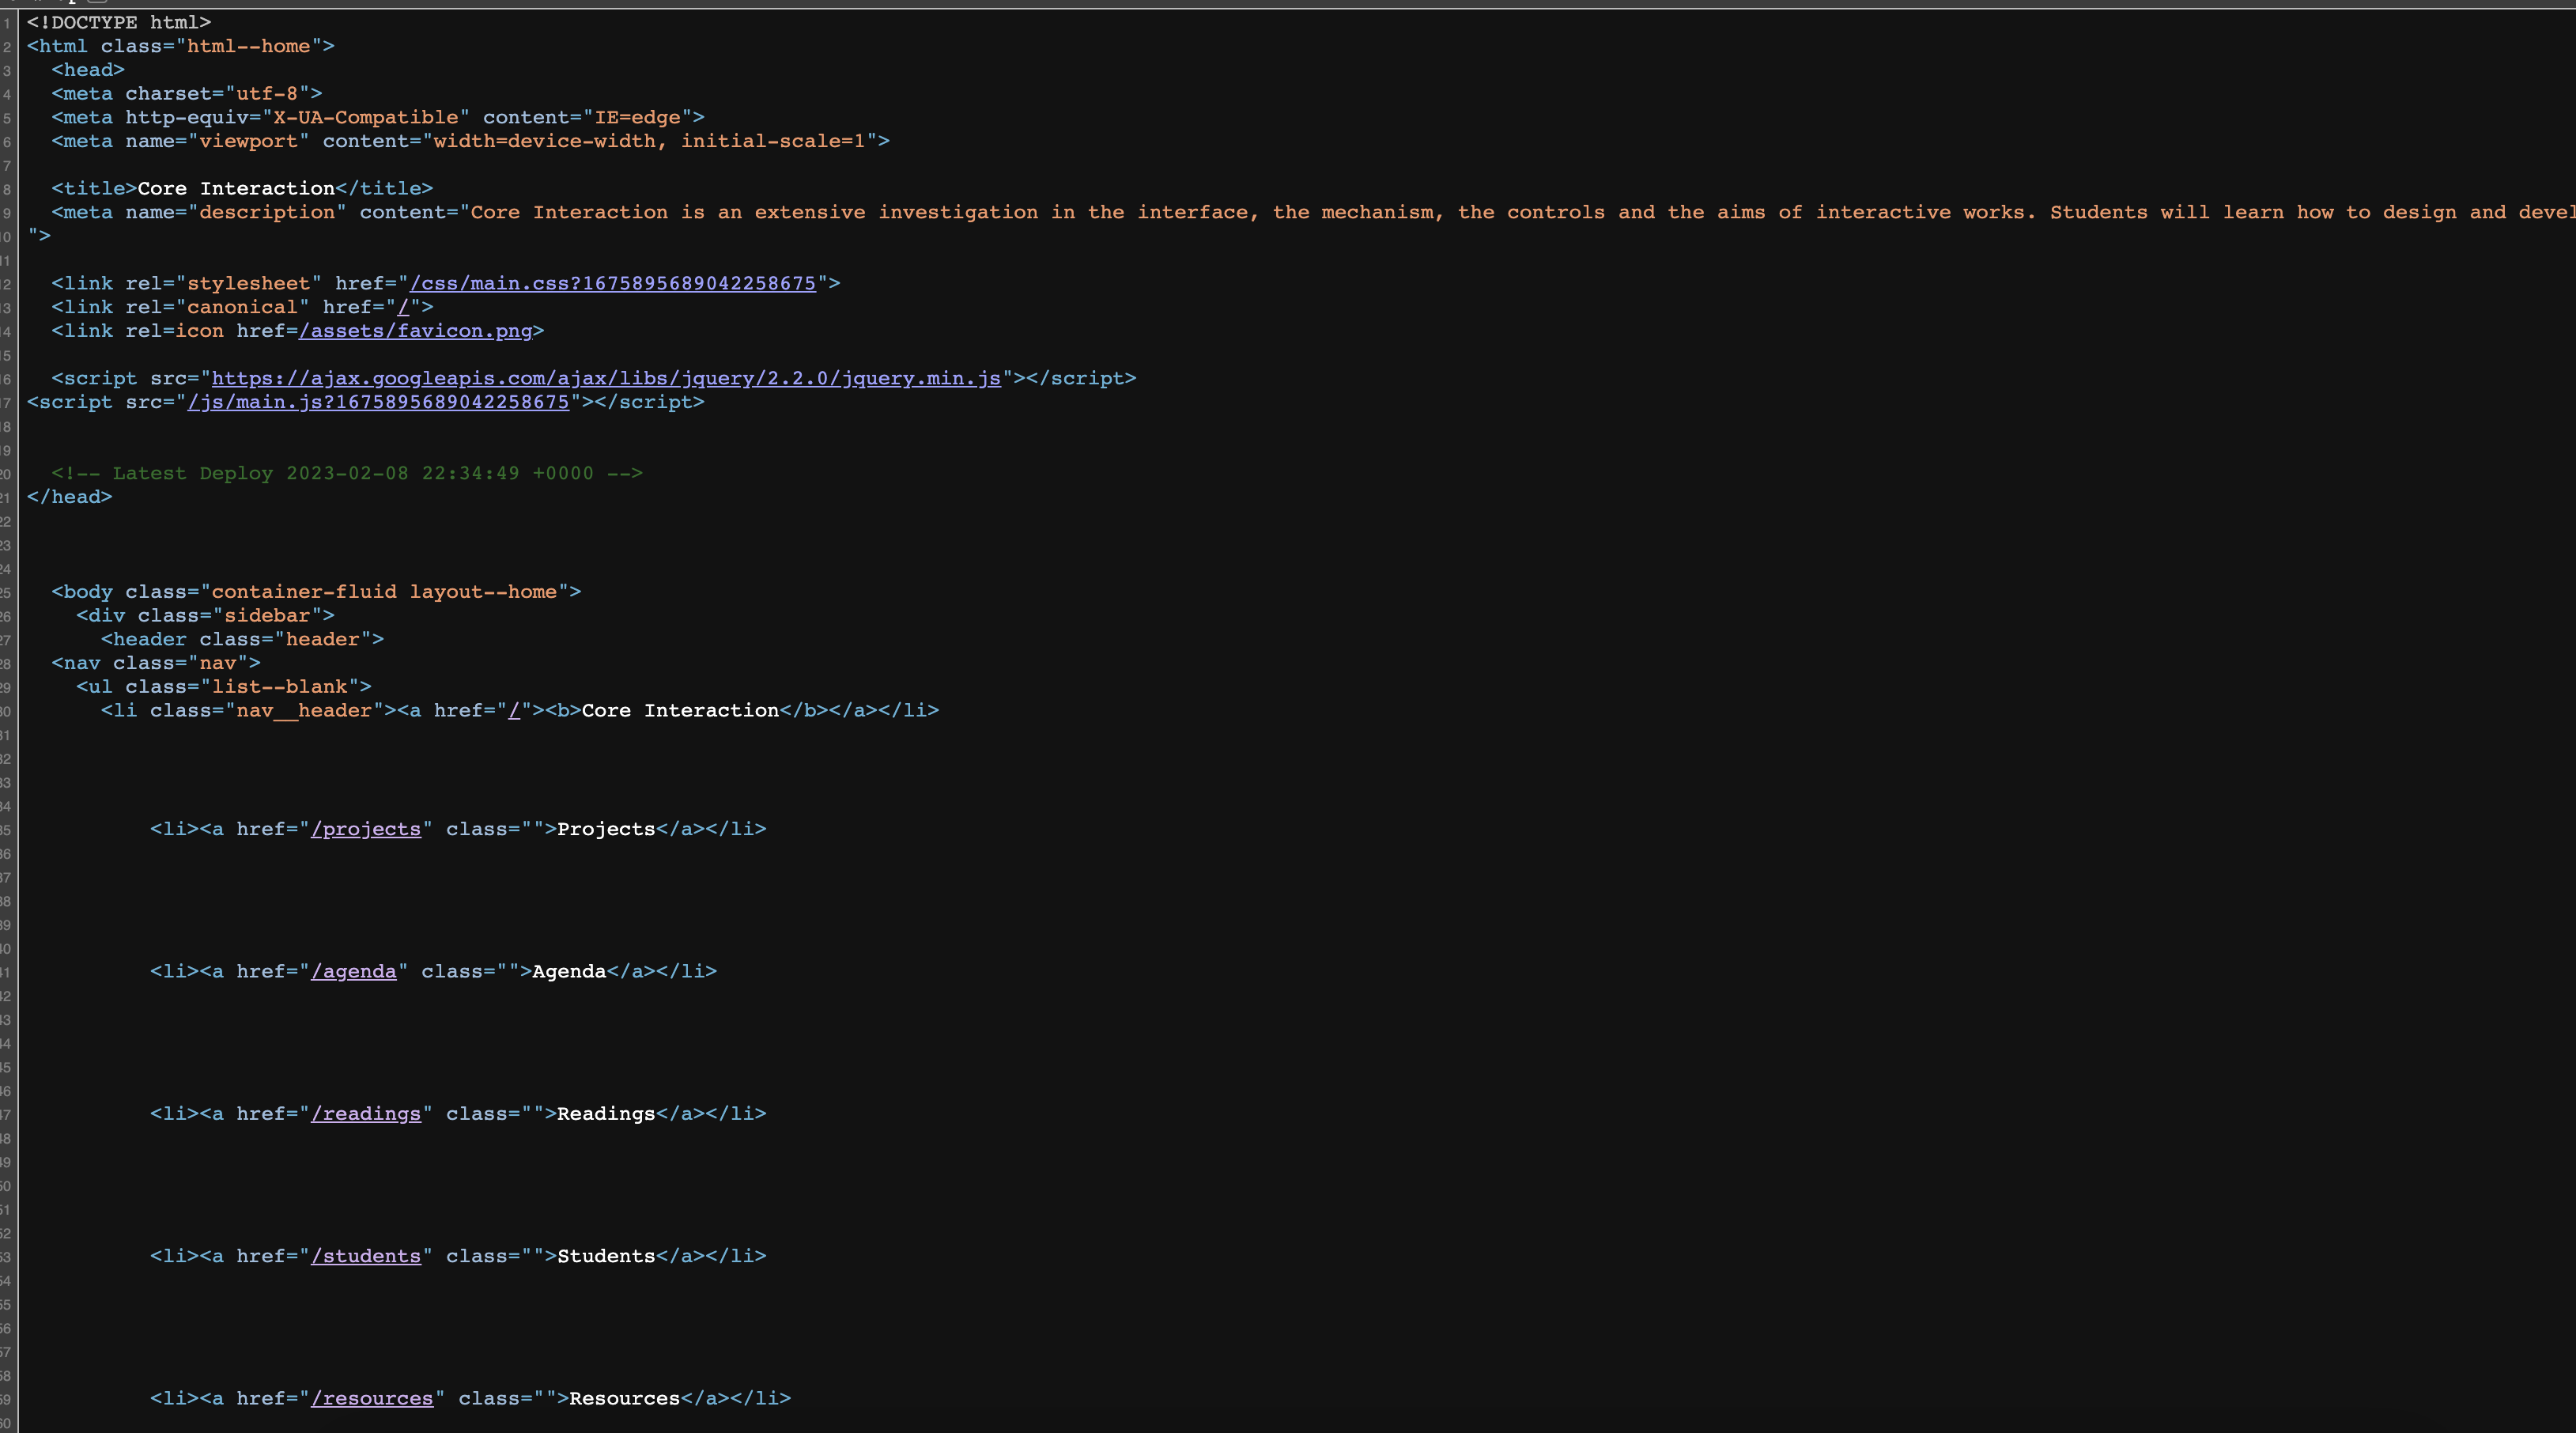Click line number 1 in the gutter
Screen dimensions: 2576x1433
pyautogui.click(x=7, y=24)
